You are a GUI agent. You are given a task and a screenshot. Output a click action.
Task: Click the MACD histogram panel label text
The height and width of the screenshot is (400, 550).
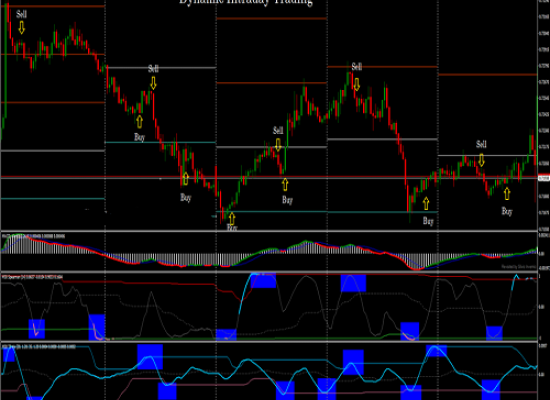(33, 236)
